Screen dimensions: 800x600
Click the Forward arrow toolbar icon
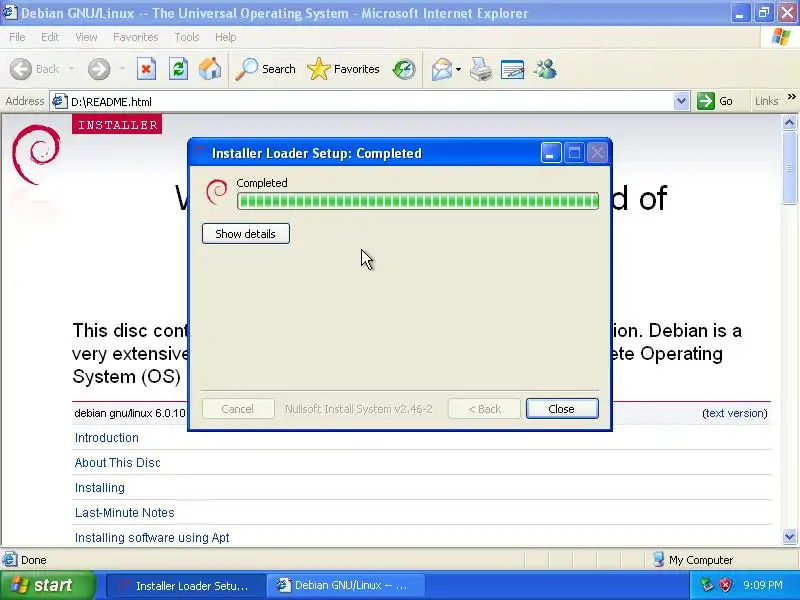99,69
